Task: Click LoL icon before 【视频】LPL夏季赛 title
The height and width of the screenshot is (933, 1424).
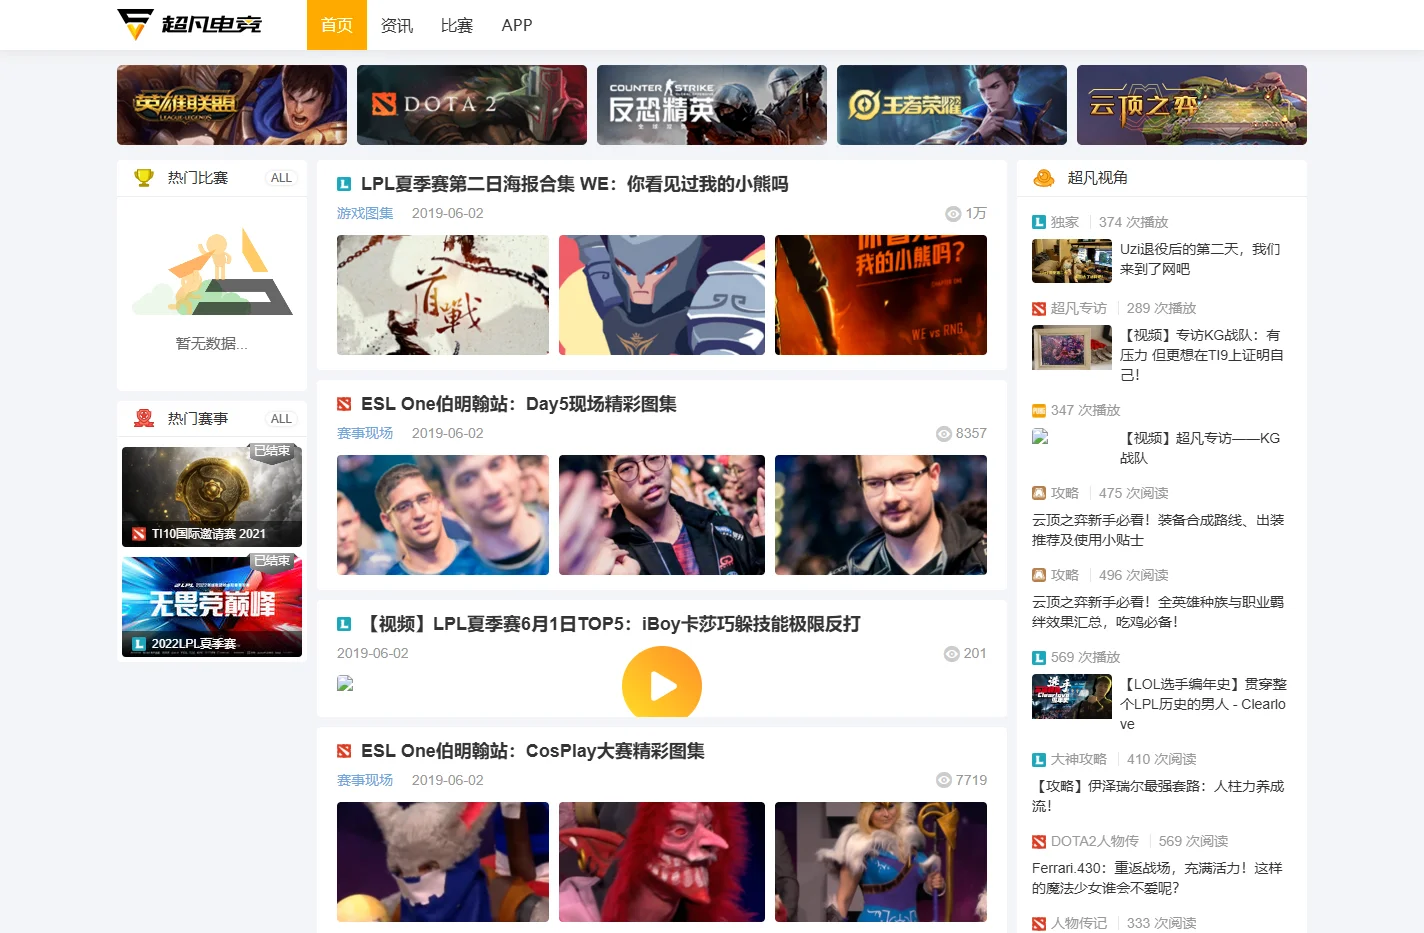Action: [x=344, y=624]
